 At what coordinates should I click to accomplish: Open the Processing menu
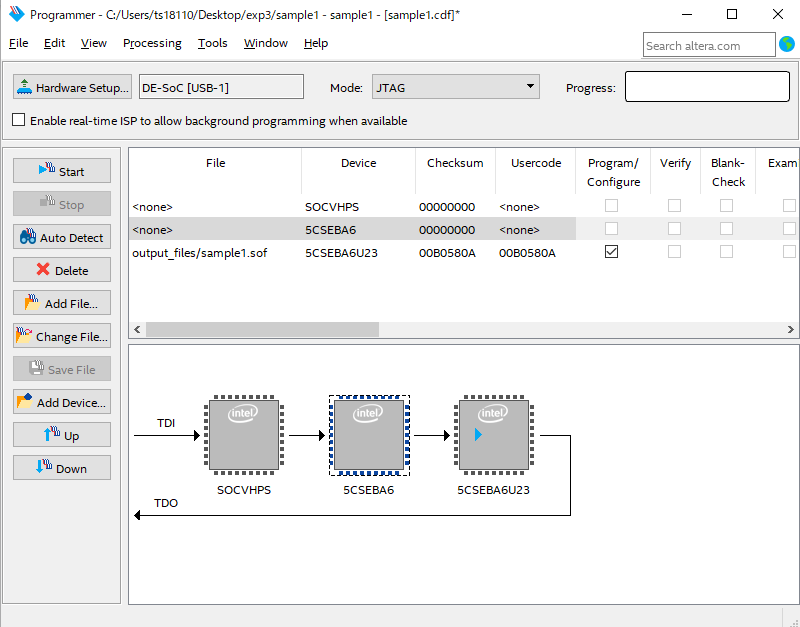[x=152, y=43]
